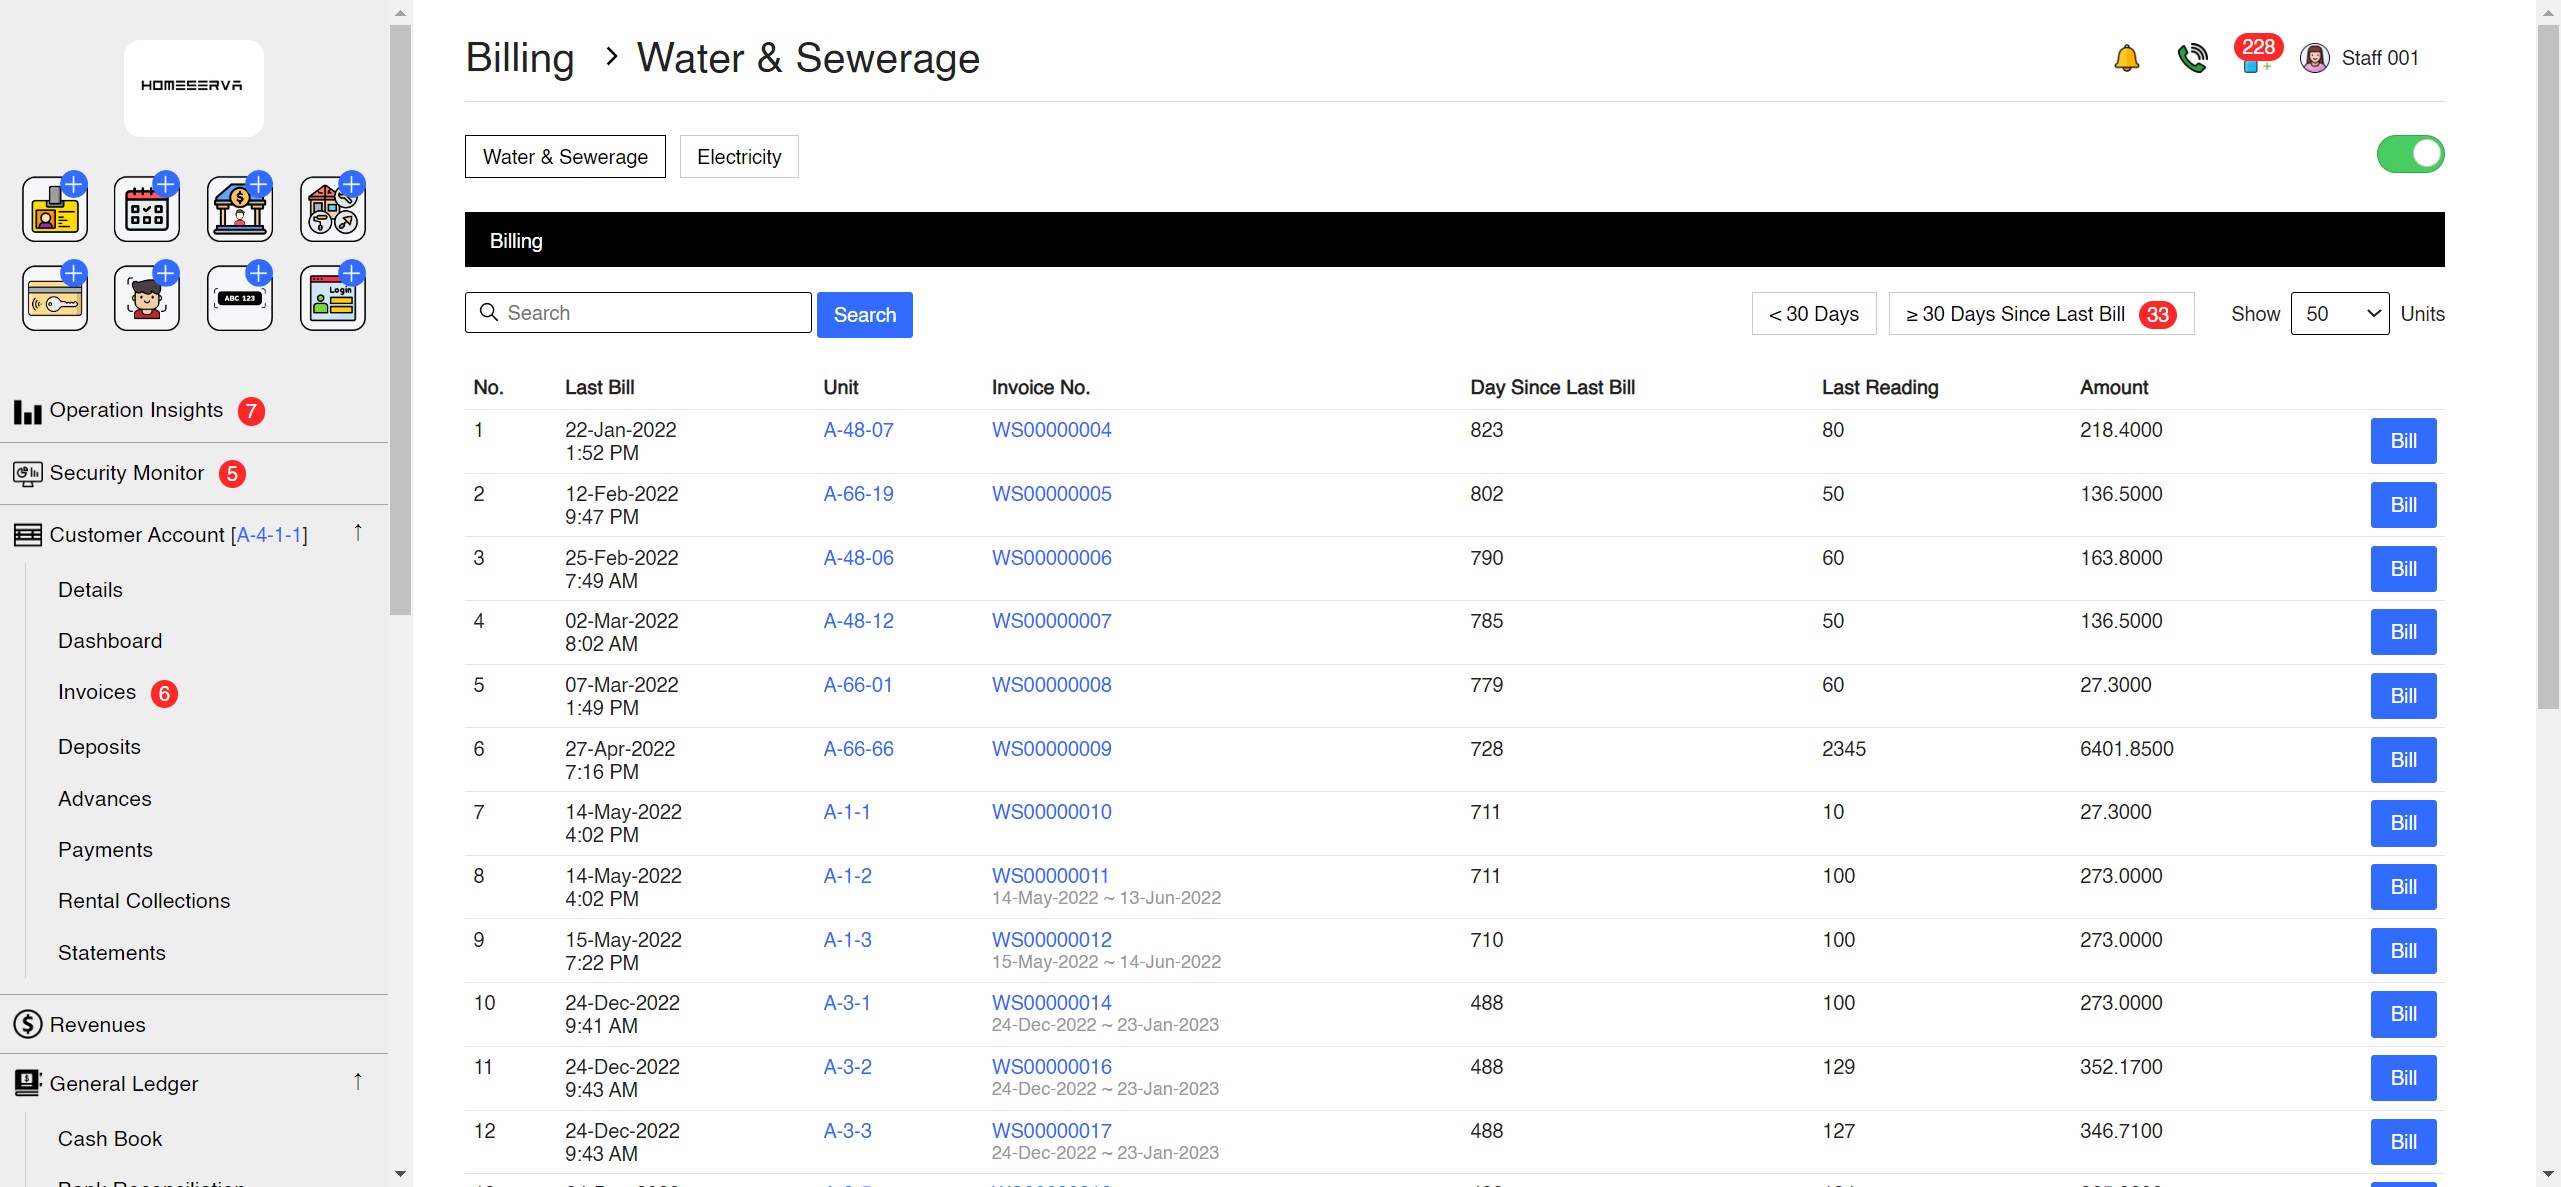Open the ID card quick-add shortcut

54,207
